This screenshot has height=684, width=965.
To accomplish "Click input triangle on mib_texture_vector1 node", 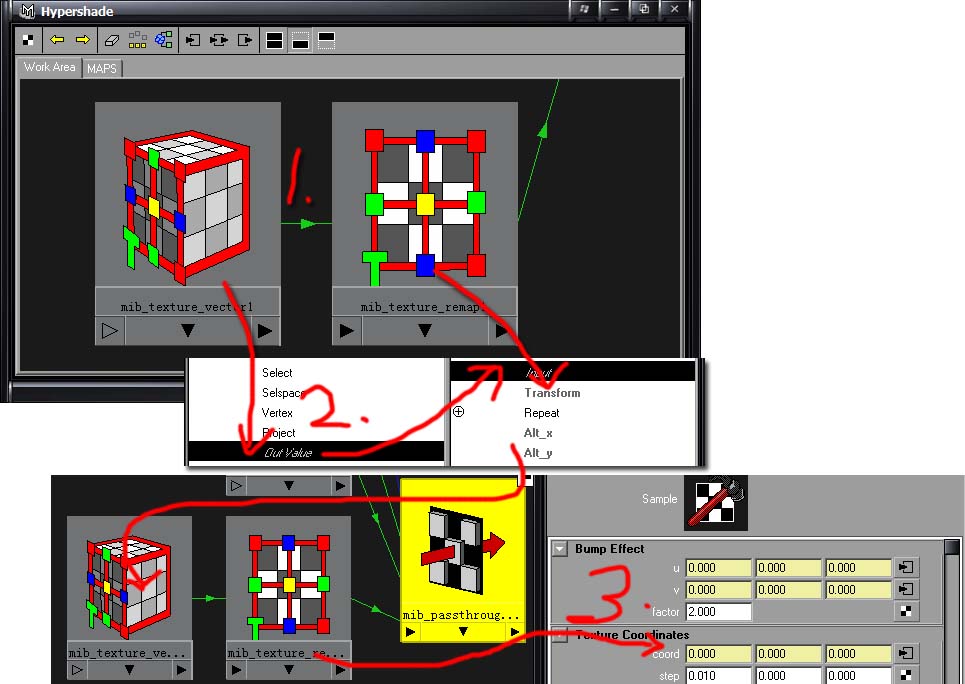I will pyautogui.click(x=110, y=331).
